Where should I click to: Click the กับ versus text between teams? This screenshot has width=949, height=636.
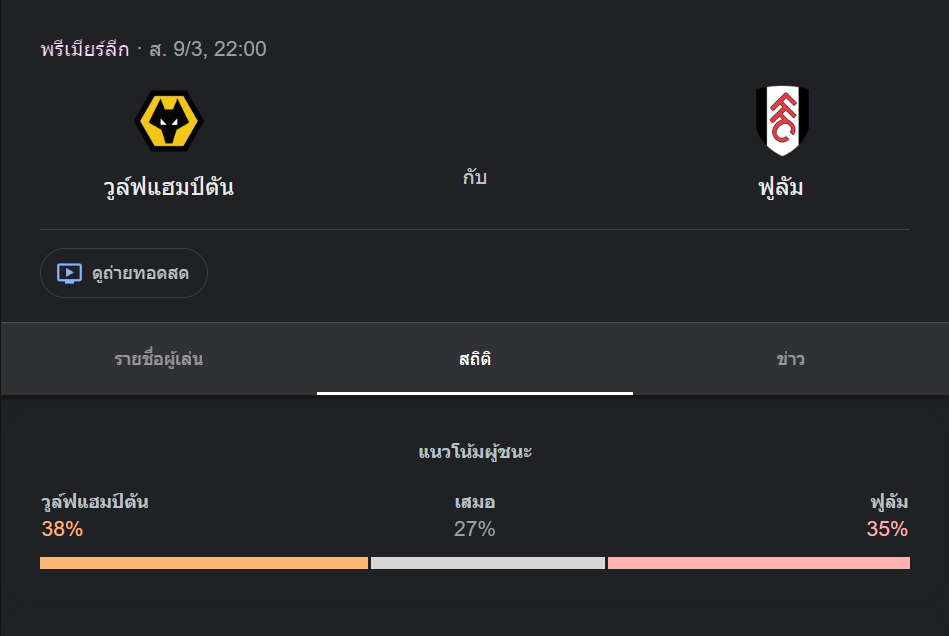[475, 178]
